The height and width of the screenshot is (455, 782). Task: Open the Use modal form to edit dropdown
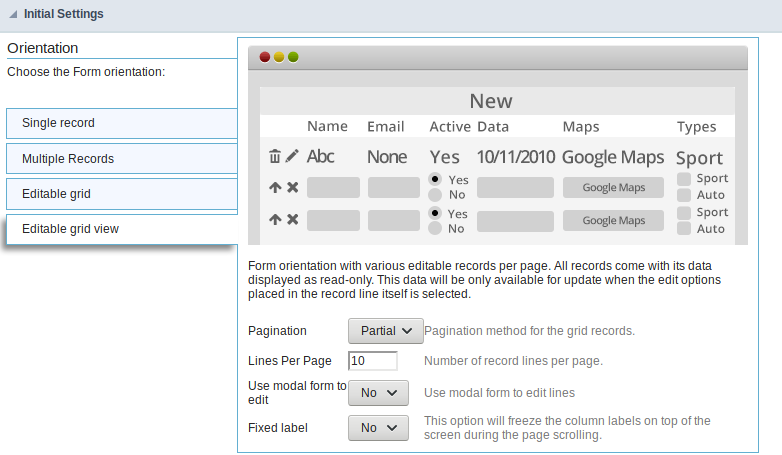378,393
